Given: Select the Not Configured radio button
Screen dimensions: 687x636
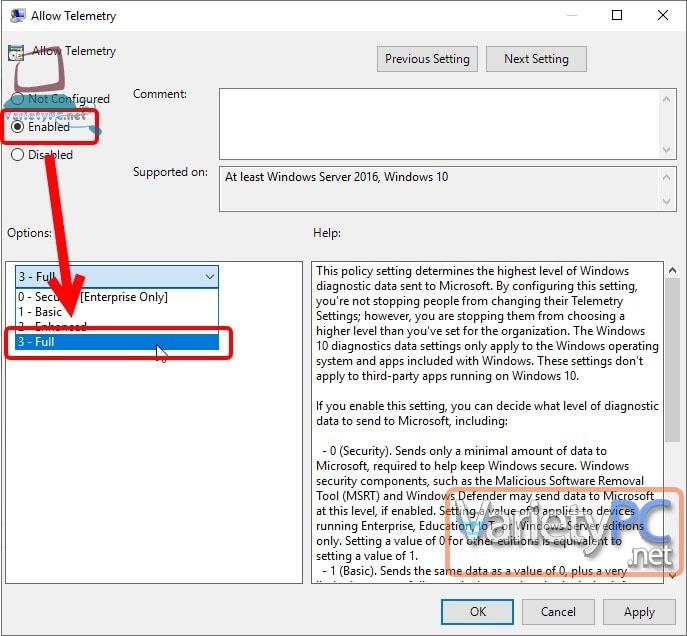Looking at the screenshot, I should [x=17, y=99].
